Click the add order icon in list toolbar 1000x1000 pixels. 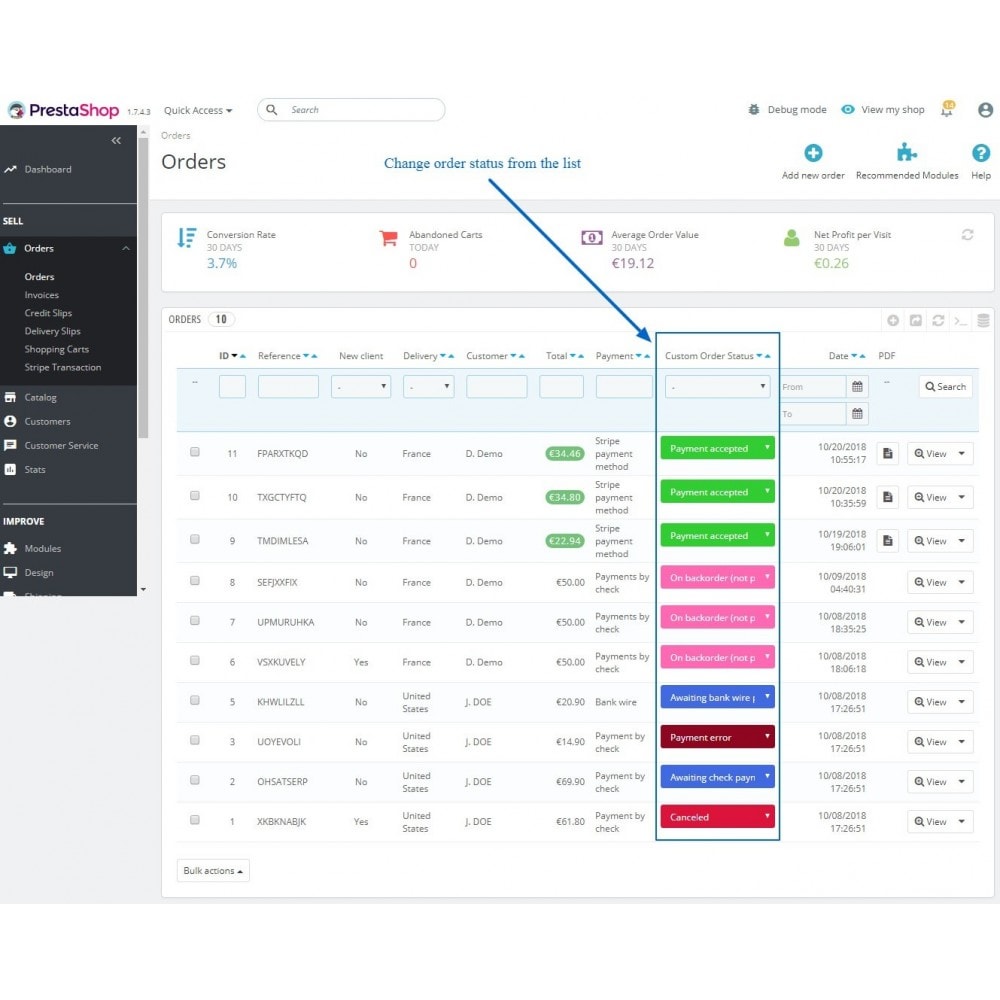point(893,320)
